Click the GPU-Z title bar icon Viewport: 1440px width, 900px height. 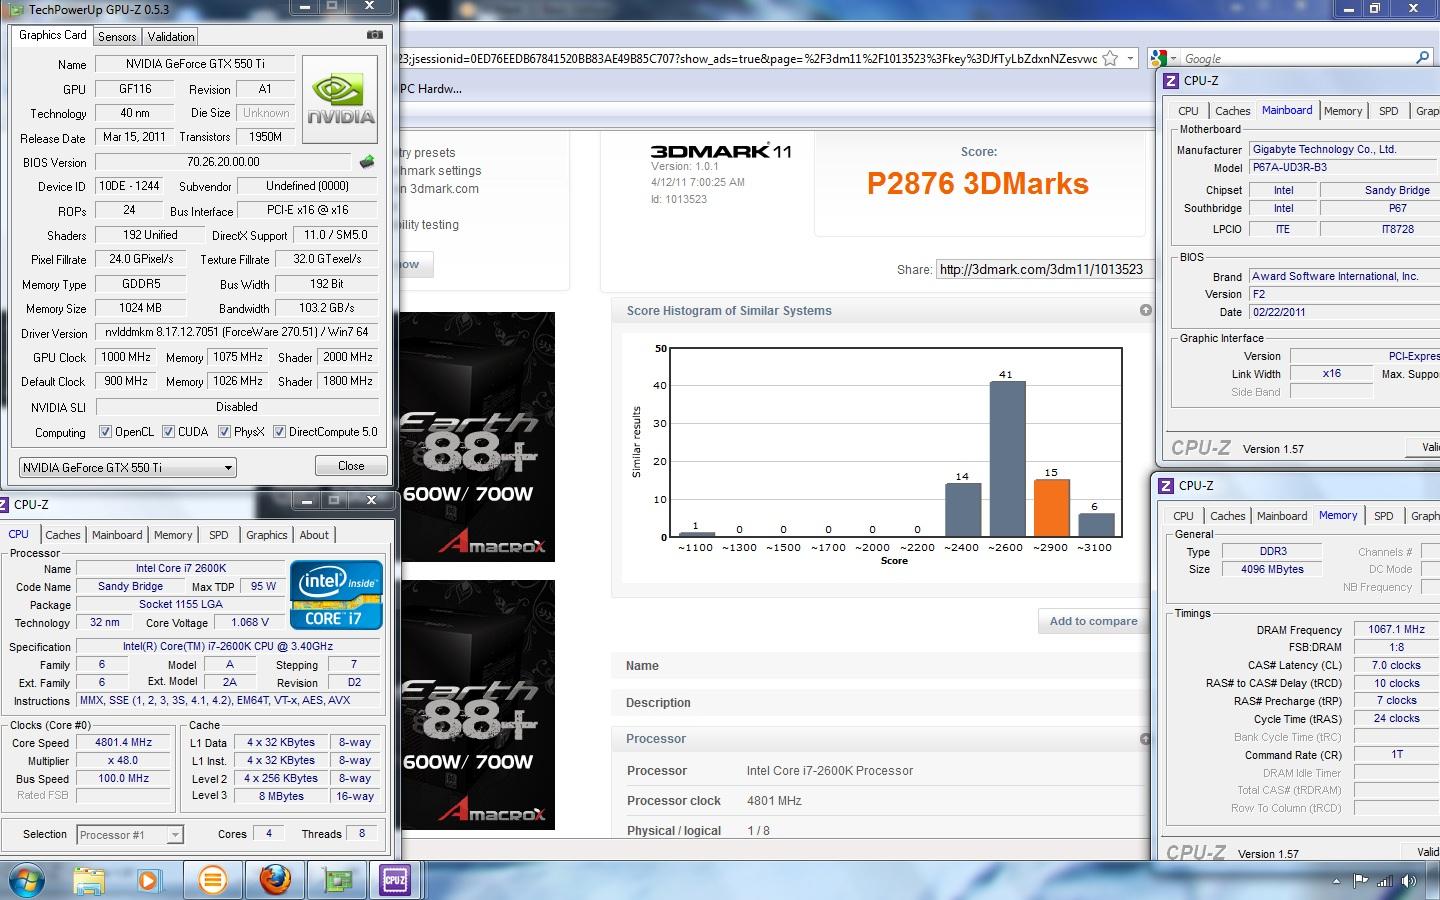click(x=15, y=9)
